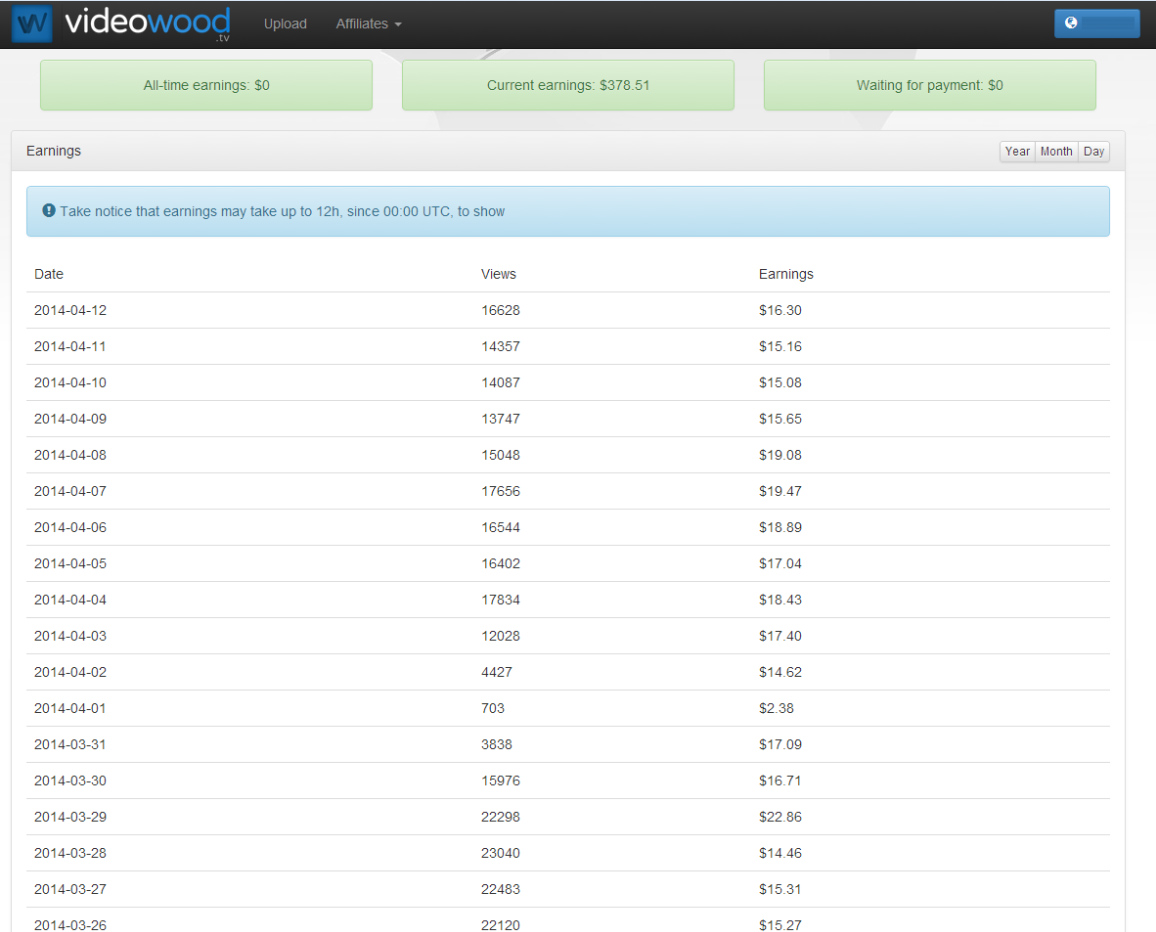Viewport: 1156px width, 932px height.
Task: Click the Earnings panel heading
Action: 54,151
